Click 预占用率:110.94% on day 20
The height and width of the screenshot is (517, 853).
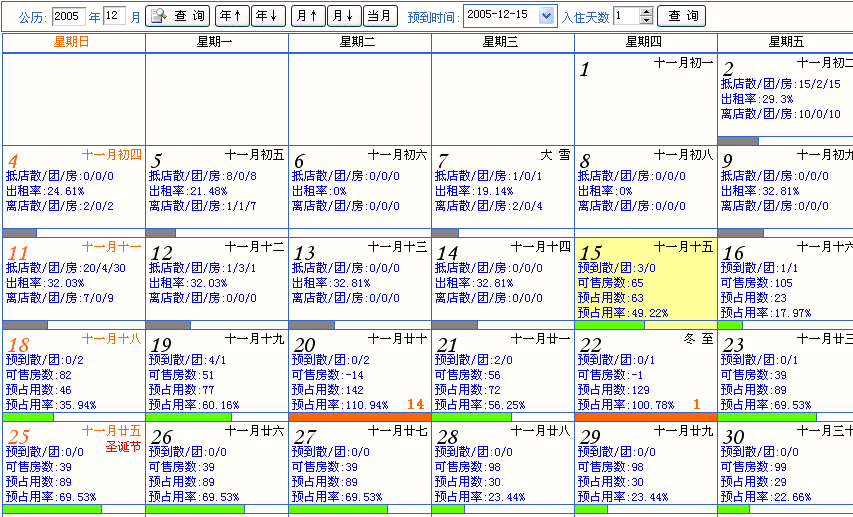tap(340, 405)
